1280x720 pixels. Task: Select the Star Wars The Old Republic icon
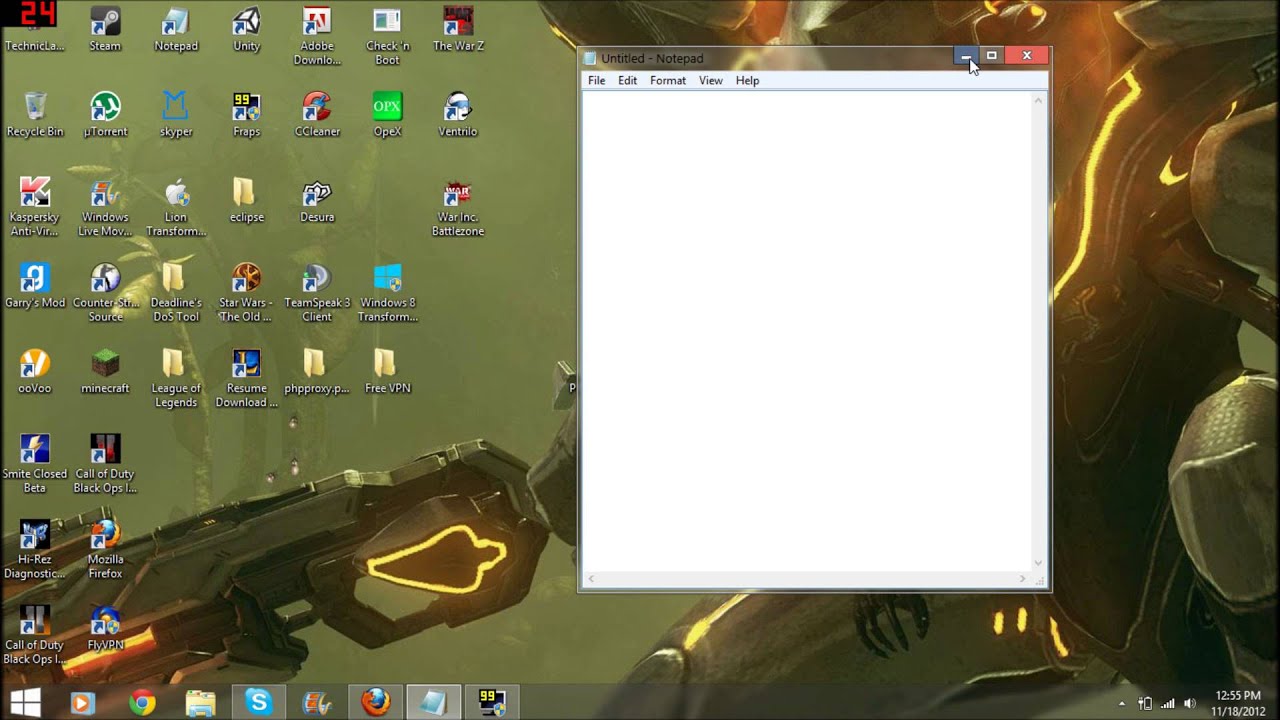[246, 293]
